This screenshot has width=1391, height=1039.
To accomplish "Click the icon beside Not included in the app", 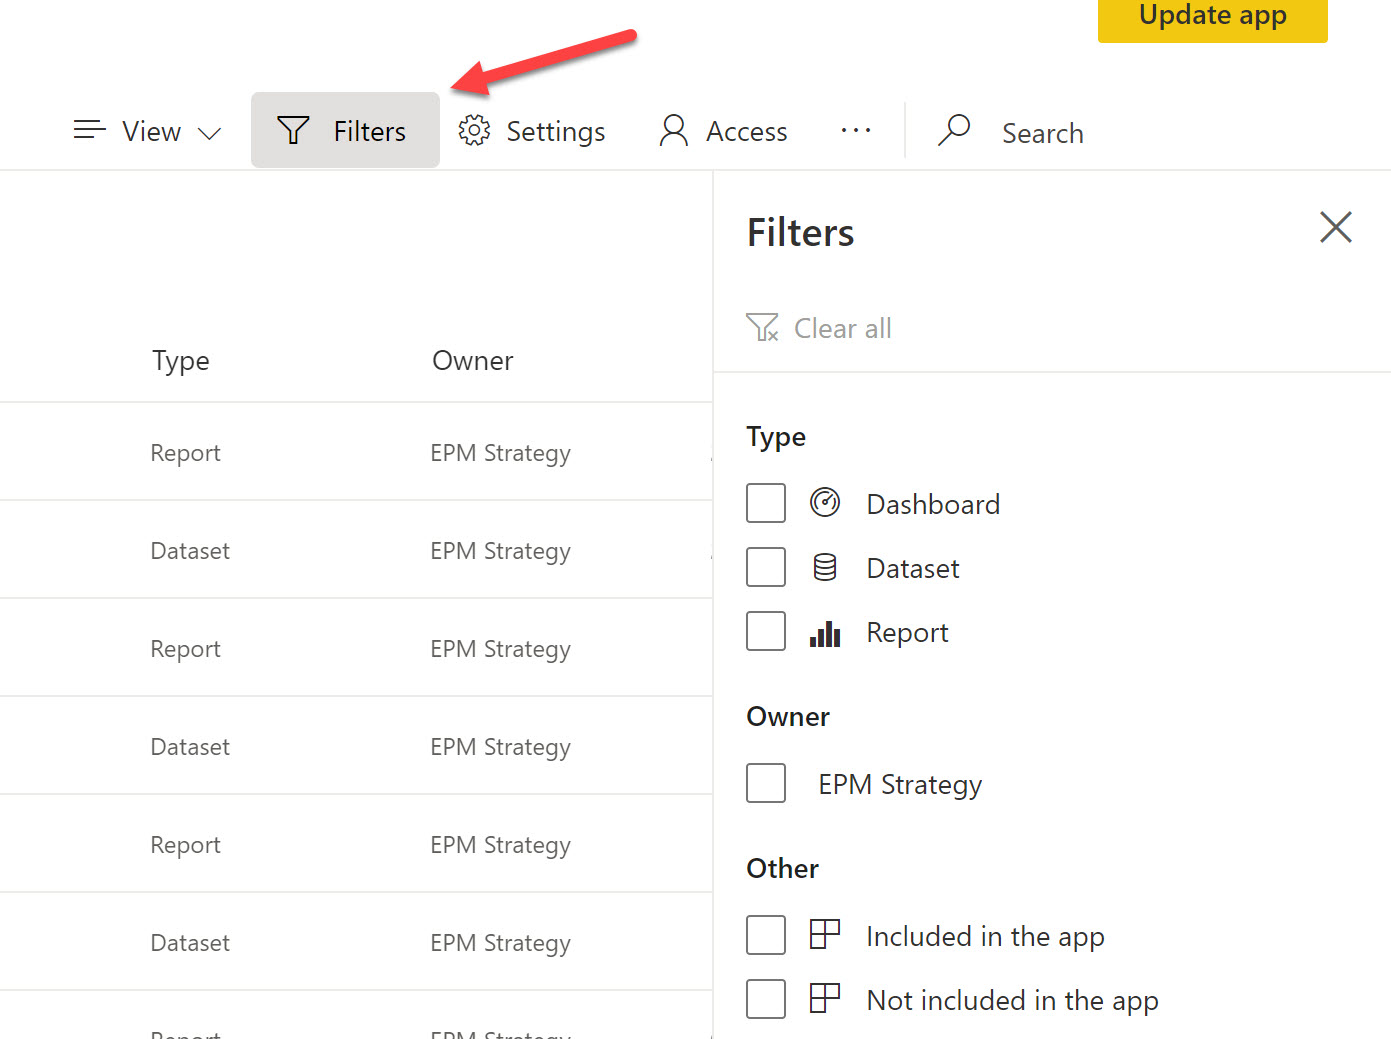I will 825,998.
